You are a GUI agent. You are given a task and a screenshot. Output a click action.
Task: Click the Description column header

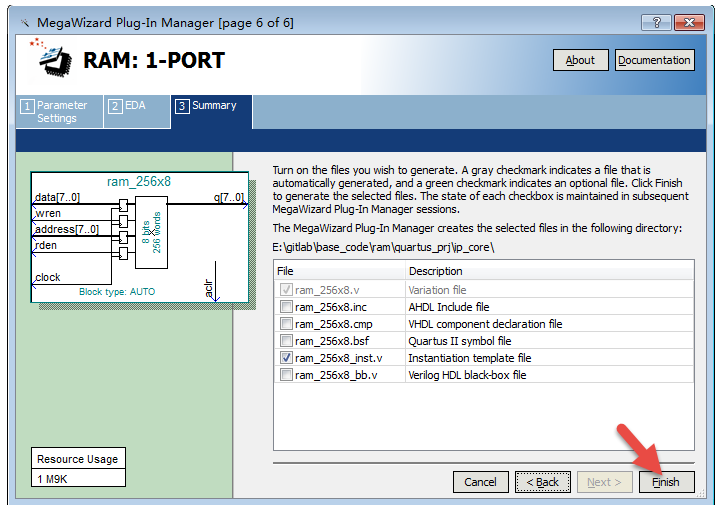pyautogui.click(x=550, y=271)
